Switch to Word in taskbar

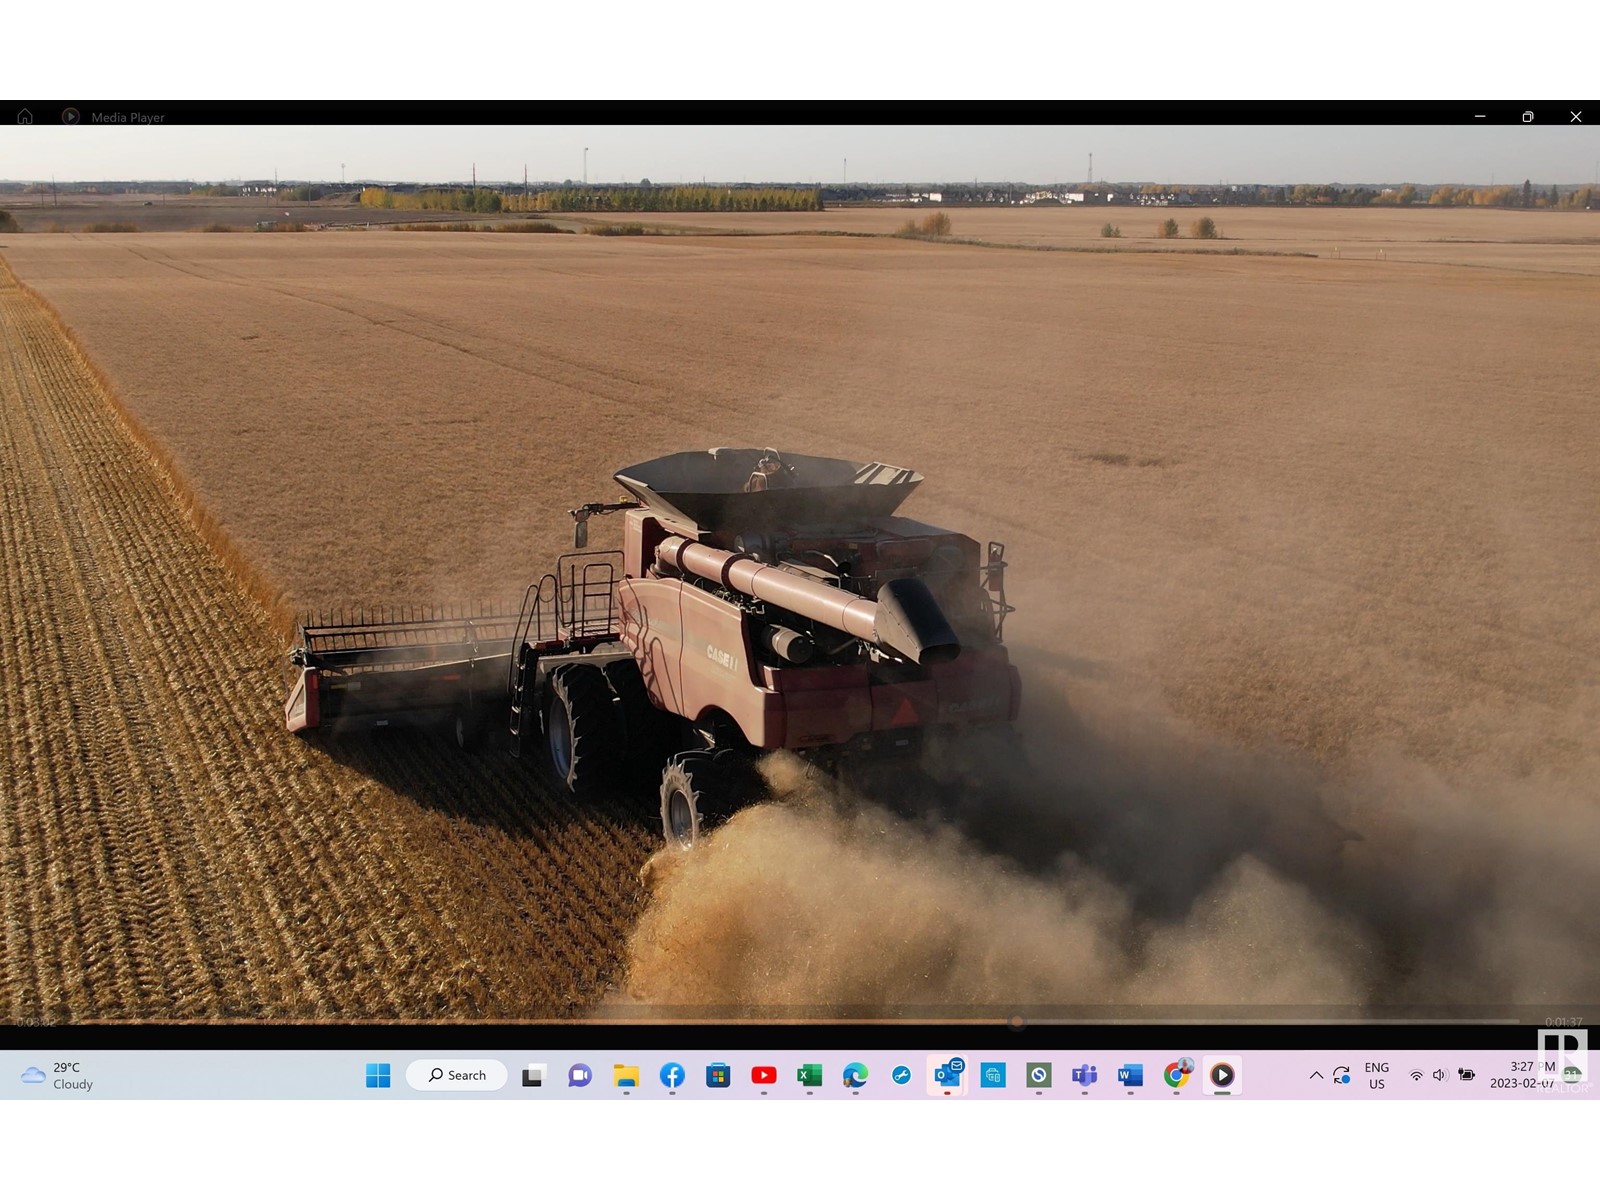[1130, 1075]
